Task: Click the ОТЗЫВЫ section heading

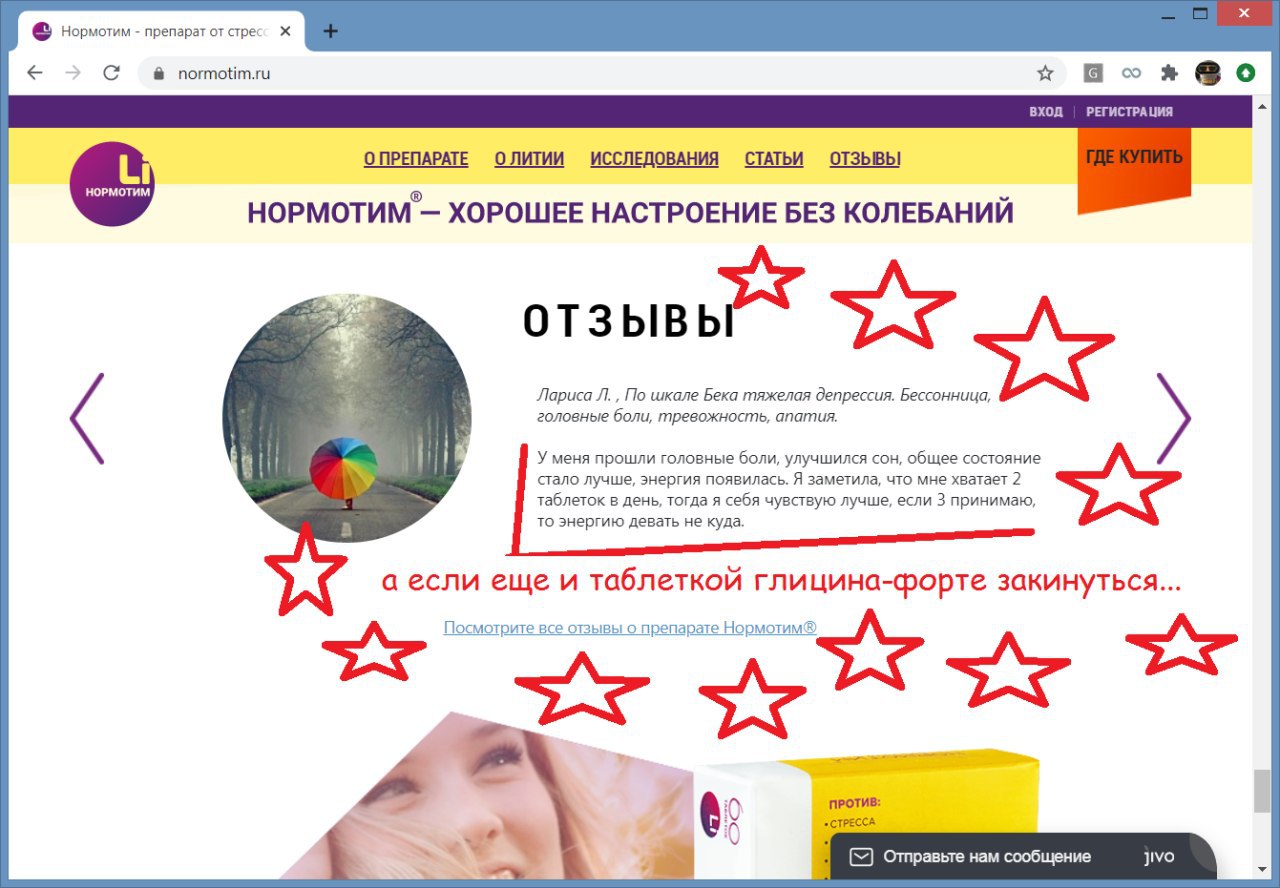Action: [630, 322]
